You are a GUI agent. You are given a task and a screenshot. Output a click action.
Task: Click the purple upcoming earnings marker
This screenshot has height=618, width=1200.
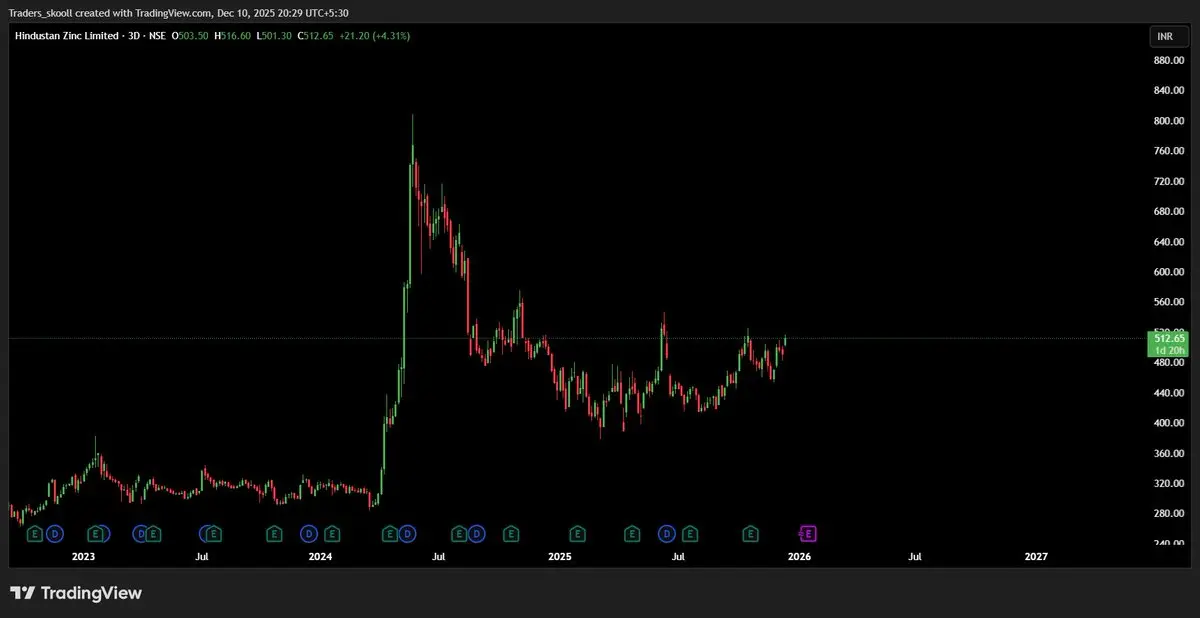pos(808,533)
